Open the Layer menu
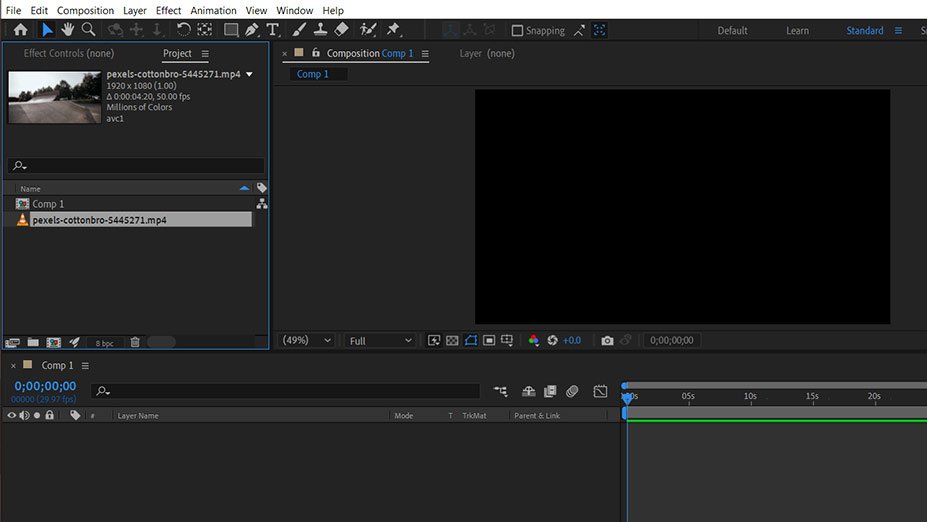This screenshot has height=522, width=927. coord(135,10)
